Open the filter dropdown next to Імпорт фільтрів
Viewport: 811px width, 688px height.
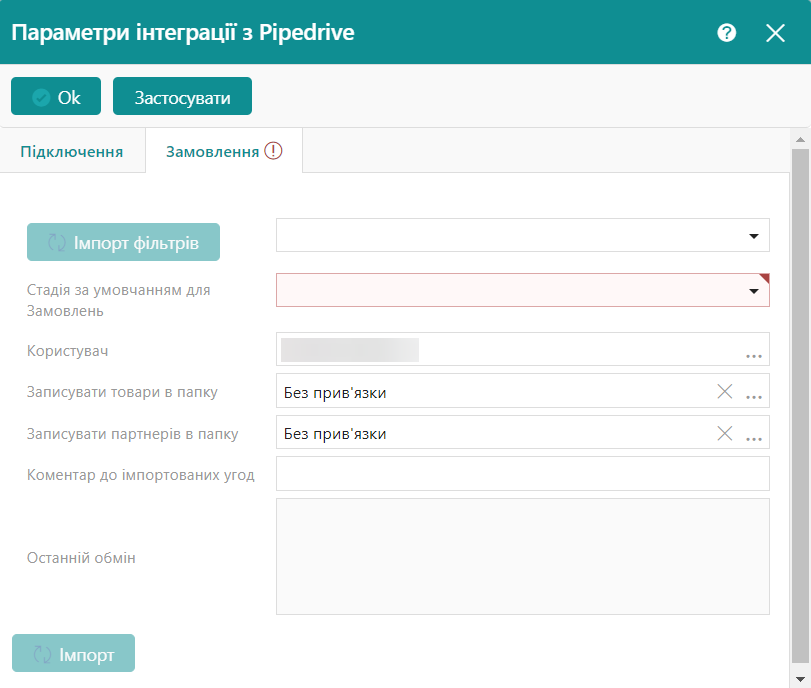tap(522, 235)
